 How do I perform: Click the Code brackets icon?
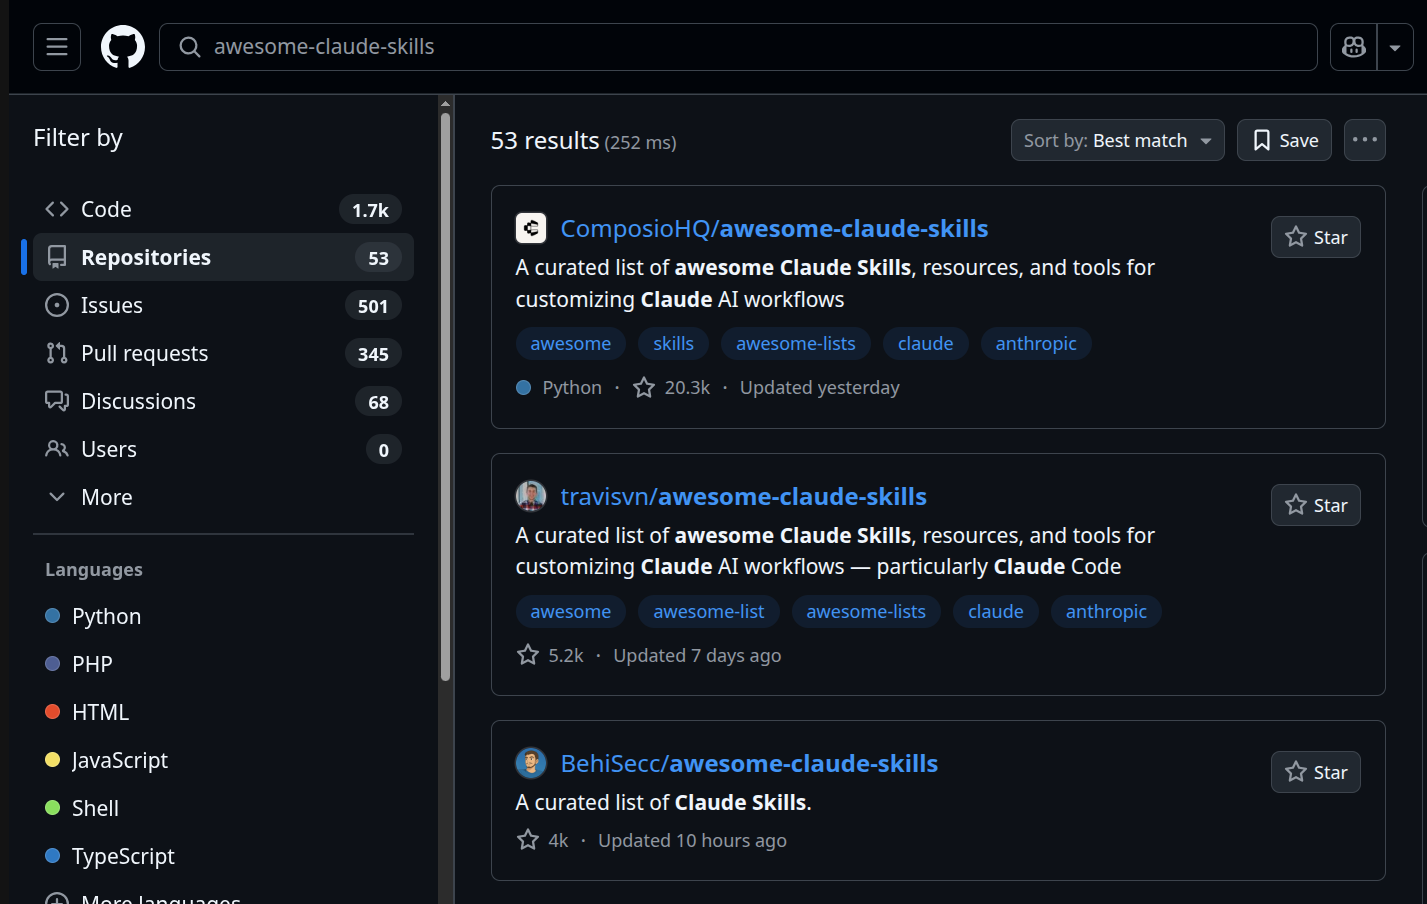(x=57, y=209)
